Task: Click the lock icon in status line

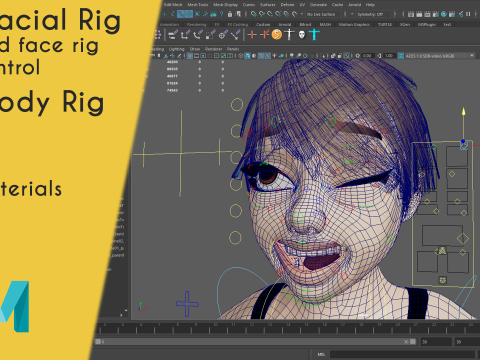Action: (x=230, y=14)
